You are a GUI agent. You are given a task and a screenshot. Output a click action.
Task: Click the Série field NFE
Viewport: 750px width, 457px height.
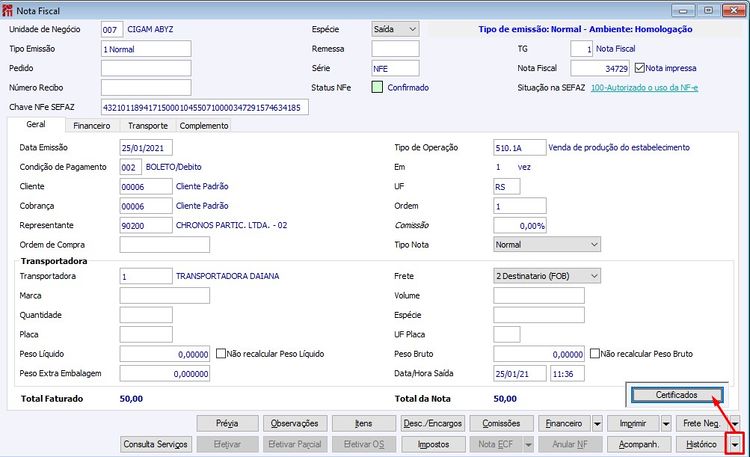click(395, 68)
